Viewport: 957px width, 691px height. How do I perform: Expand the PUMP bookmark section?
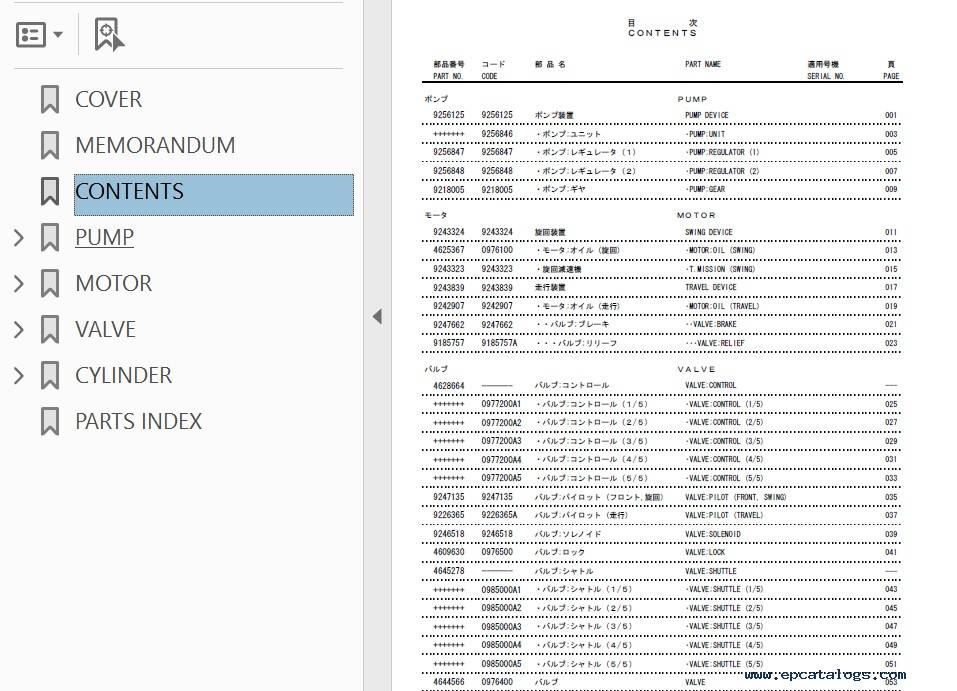tap(19, 237)
